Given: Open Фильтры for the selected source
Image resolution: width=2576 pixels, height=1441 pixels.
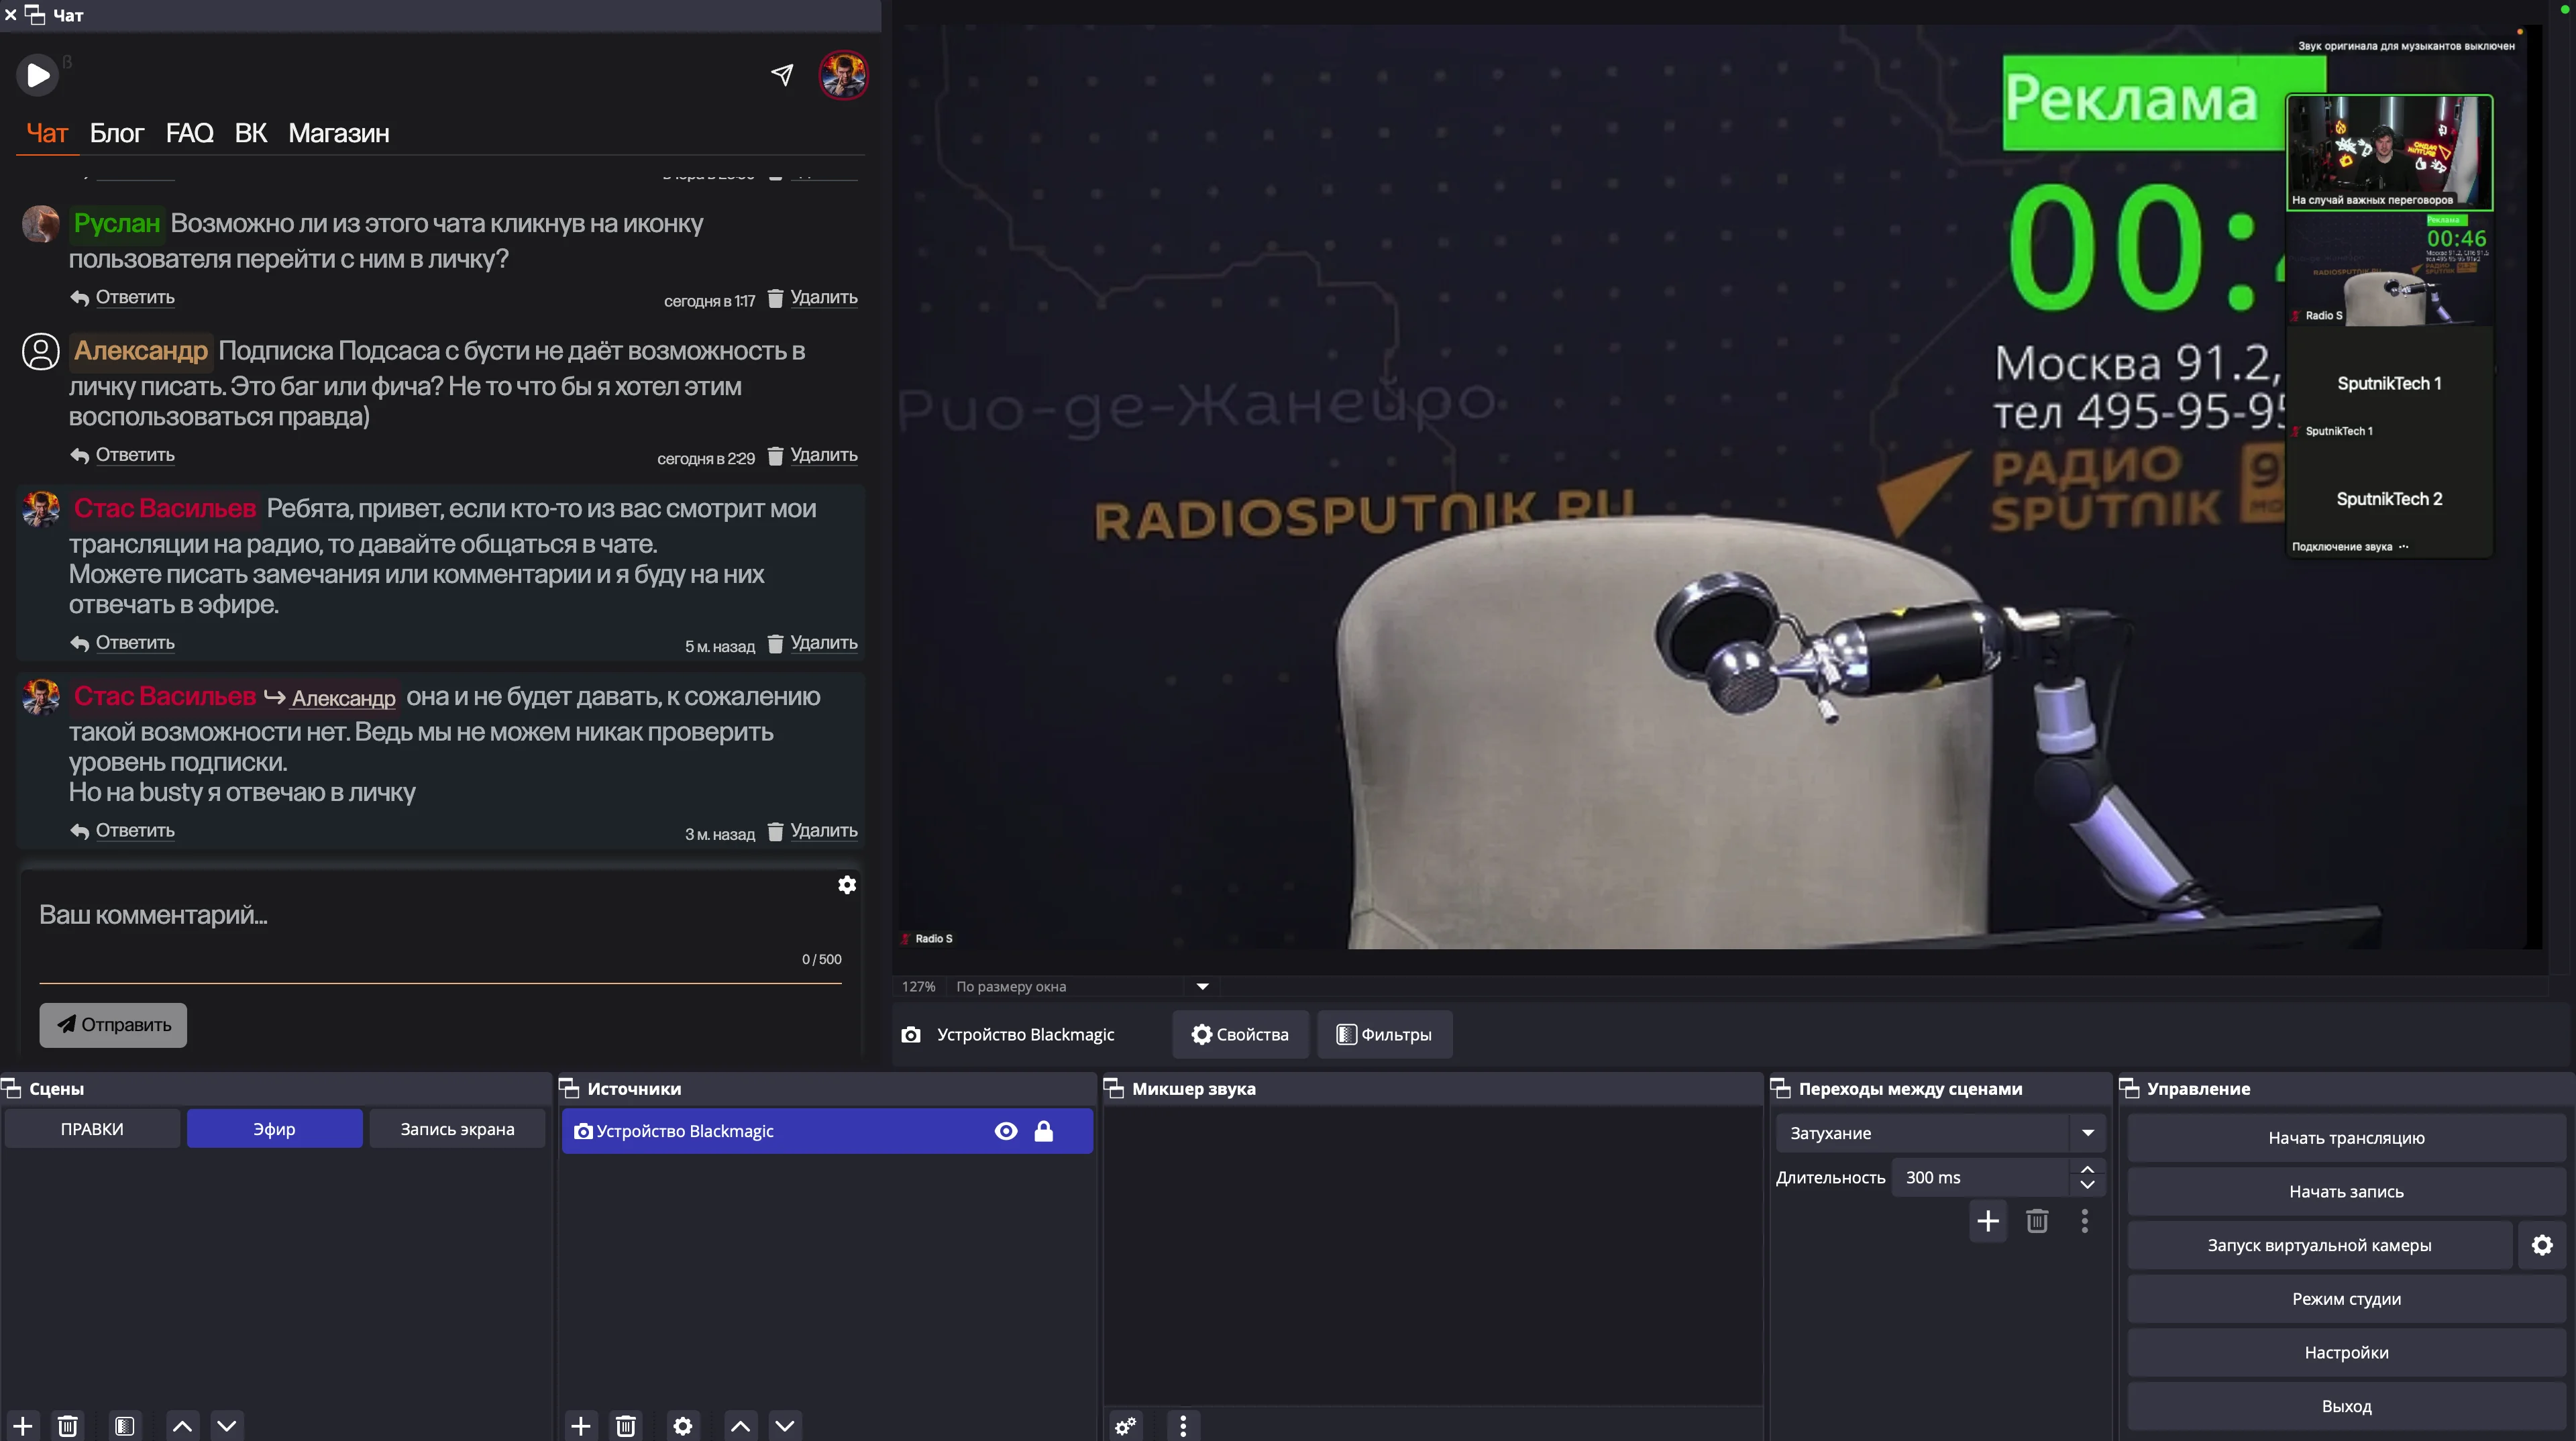Looking at the screenshot, I should tap(1385, 1035).
